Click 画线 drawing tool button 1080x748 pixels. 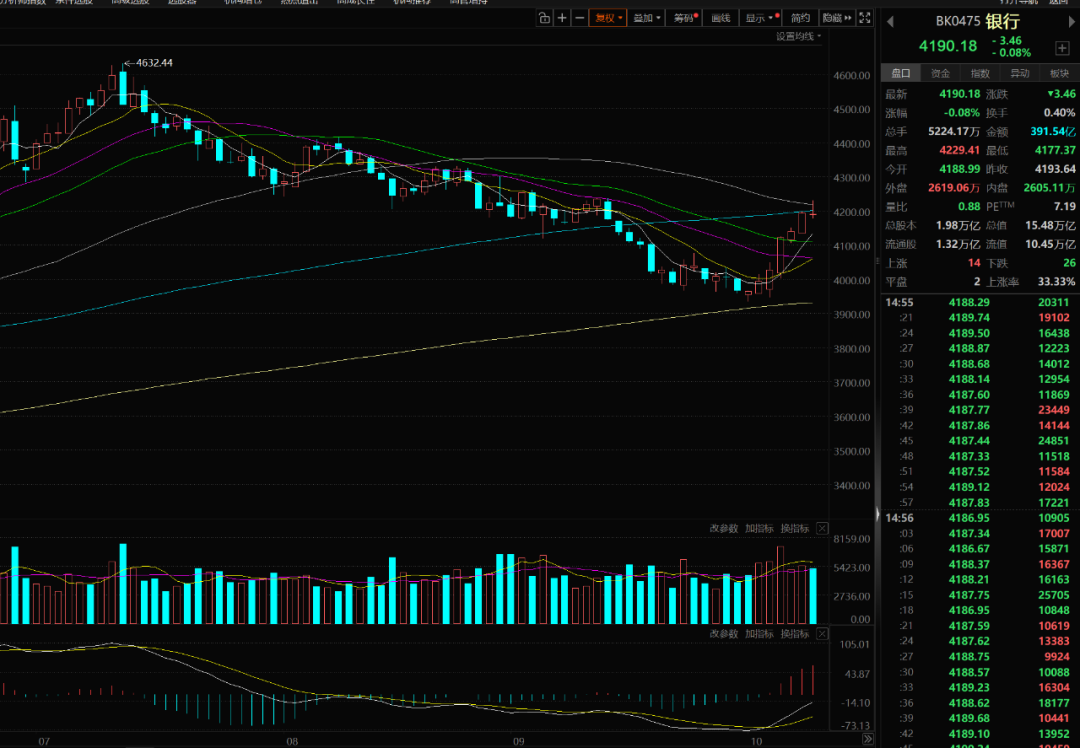coord(721,18)
